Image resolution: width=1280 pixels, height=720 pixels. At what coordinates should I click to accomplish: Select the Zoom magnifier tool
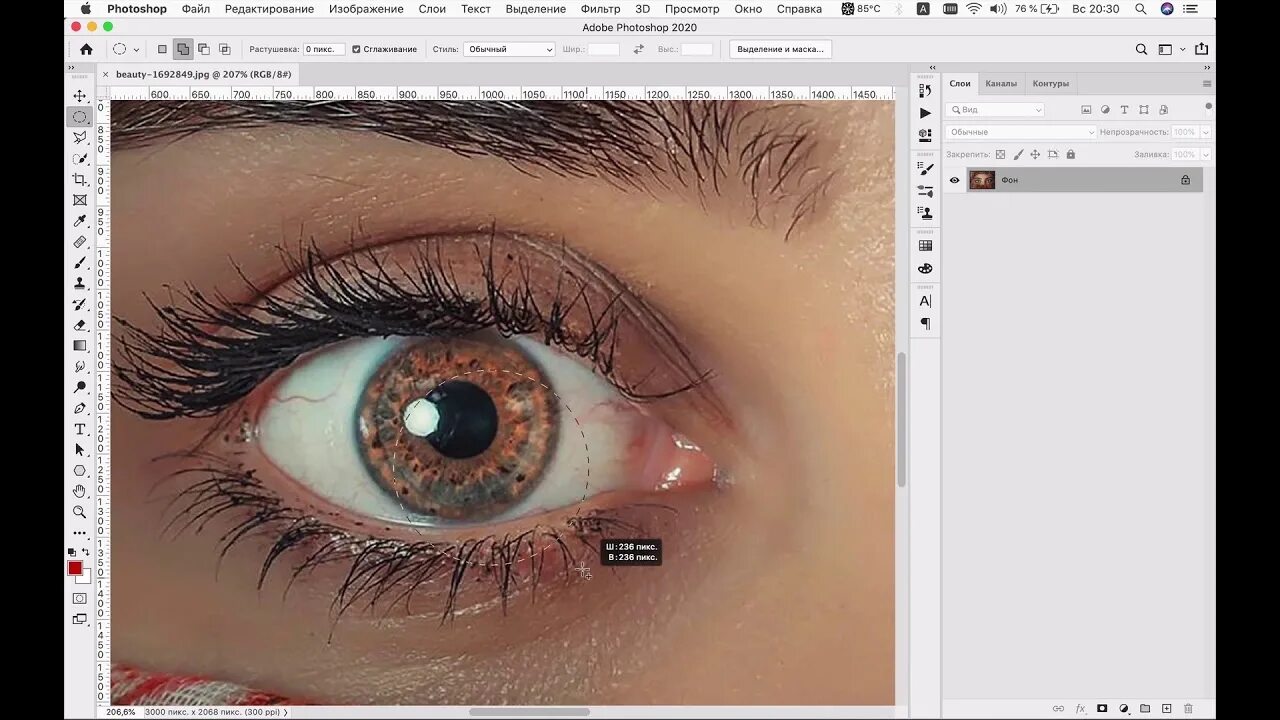[80, 512]
